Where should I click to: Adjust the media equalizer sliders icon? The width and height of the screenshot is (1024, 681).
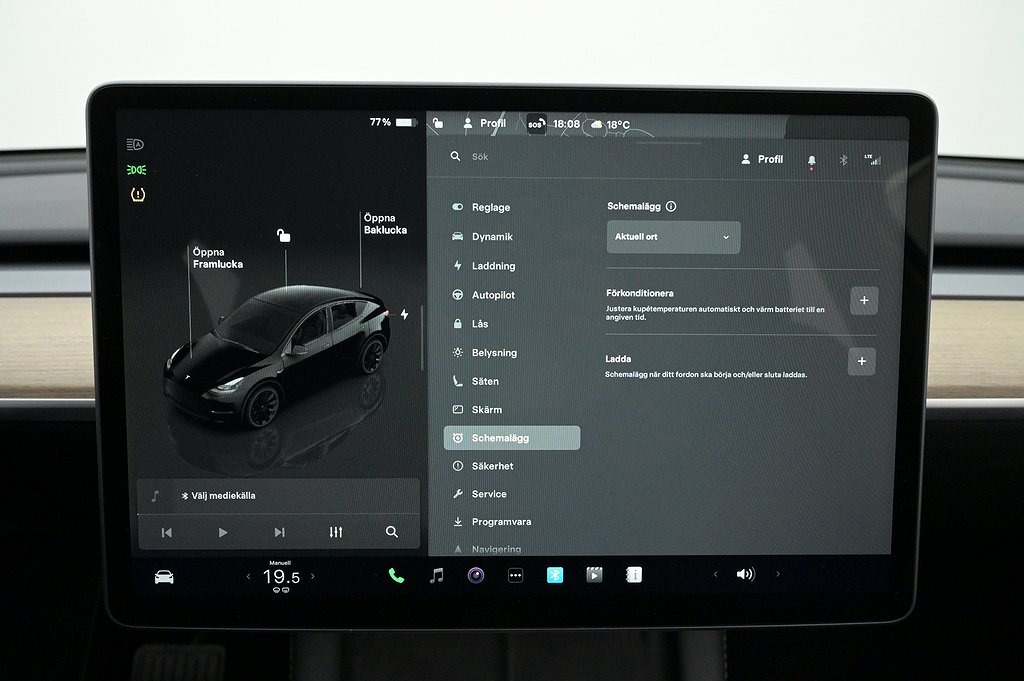335,532
